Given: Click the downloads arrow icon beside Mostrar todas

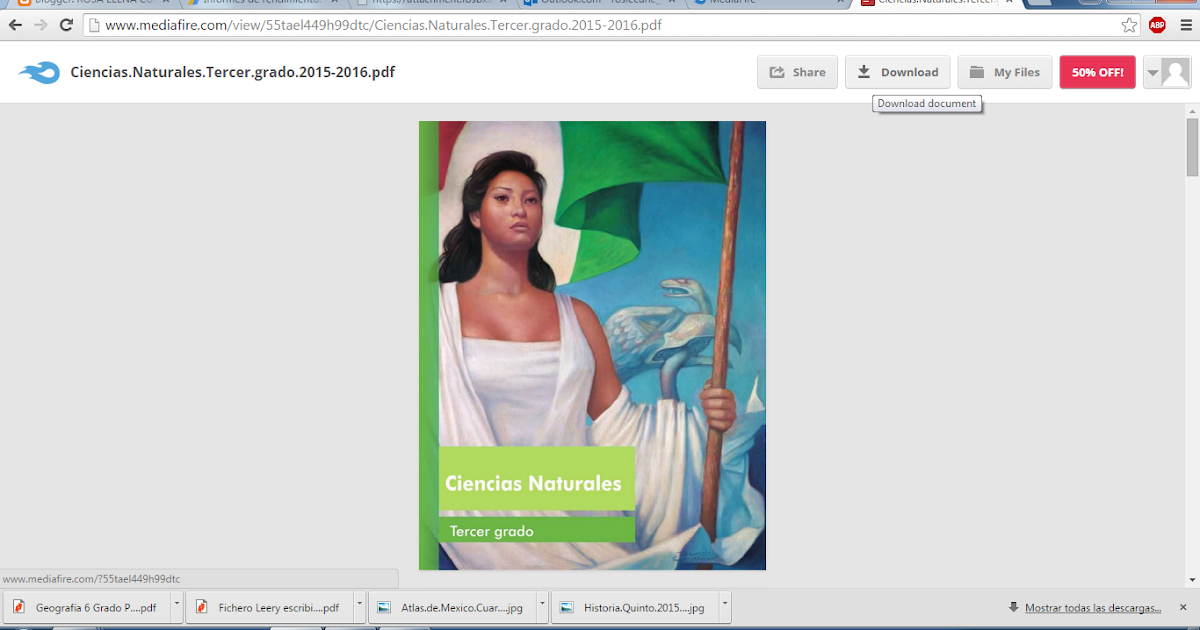Looking at the screenshot, I should coord(1013,607).
